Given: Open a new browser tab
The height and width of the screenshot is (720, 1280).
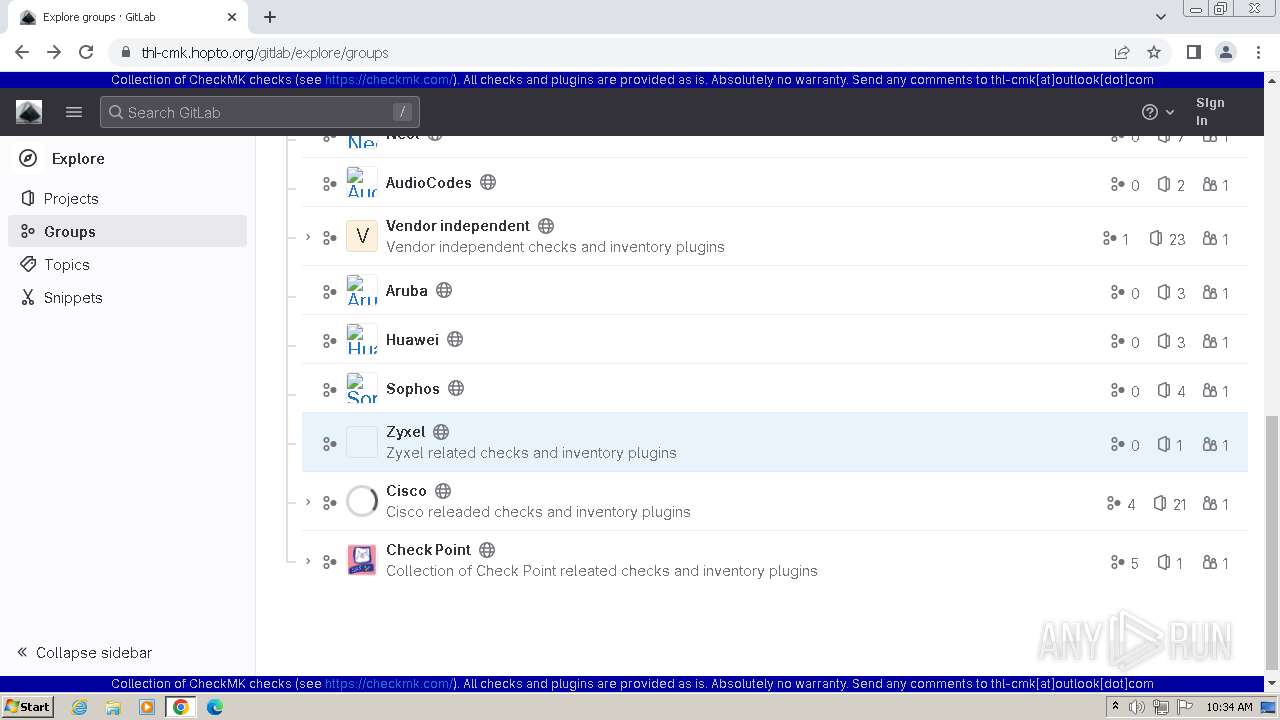Looking at the screenshot, I should [x=270, y=17].
